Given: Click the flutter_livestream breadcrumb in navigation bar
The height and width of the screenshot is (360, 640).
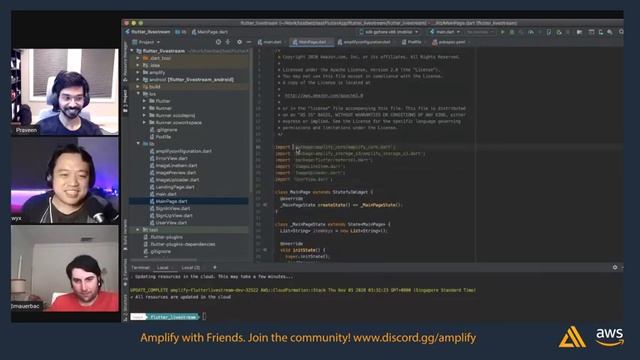Looking at the screenshot, I should click(147, 32).
